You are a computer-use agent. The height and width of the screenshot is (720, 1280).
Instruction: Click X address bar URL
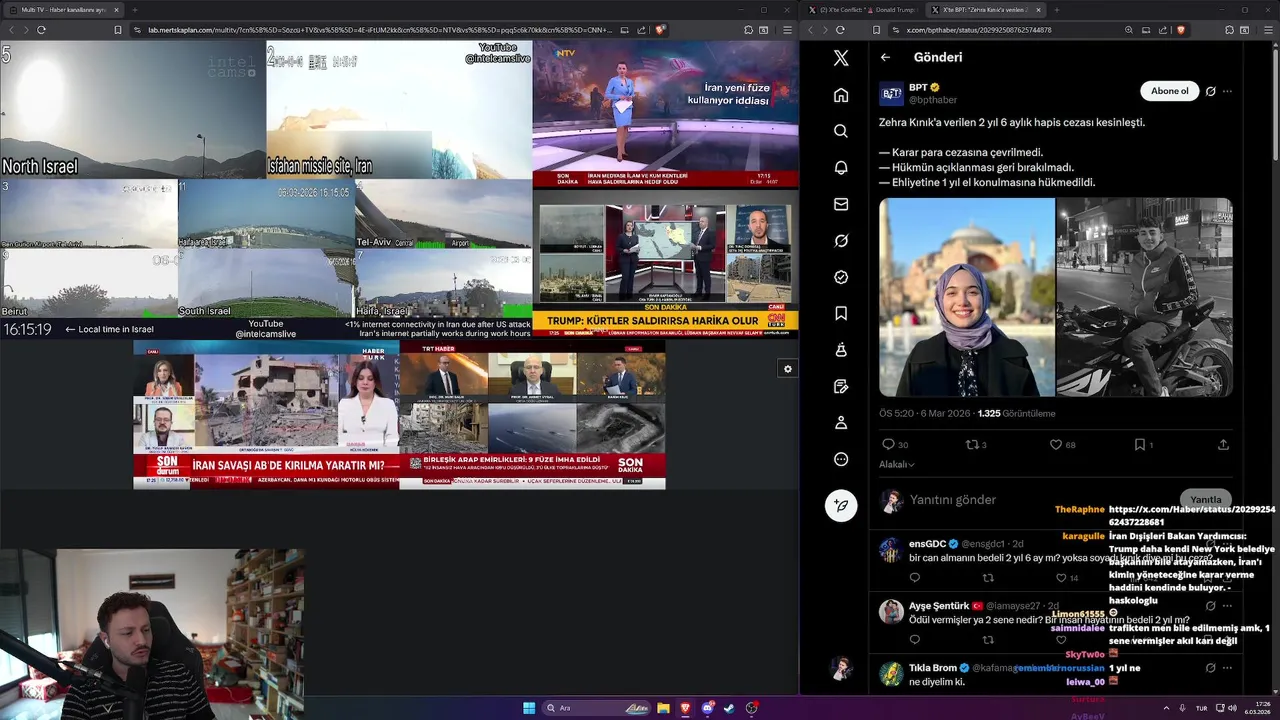(x=978, y=30)
